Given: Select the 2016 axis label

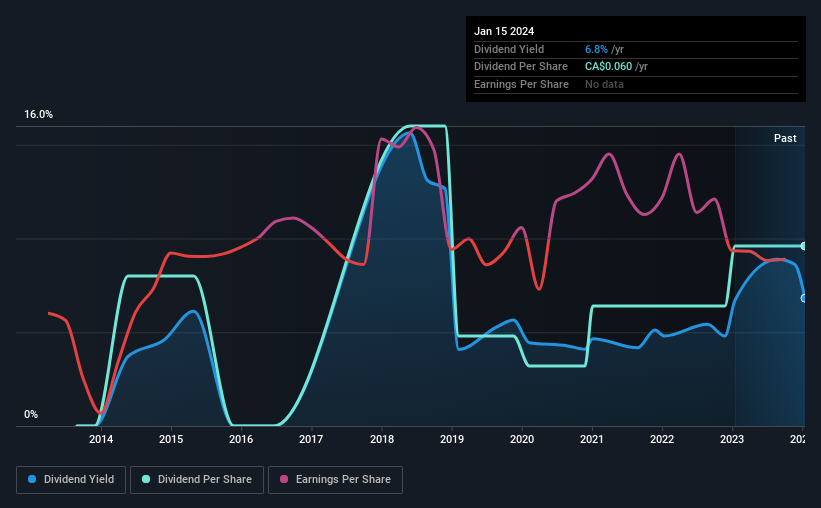Looking at the screenshot, I should pyautogui.click(x=241, y=439).
